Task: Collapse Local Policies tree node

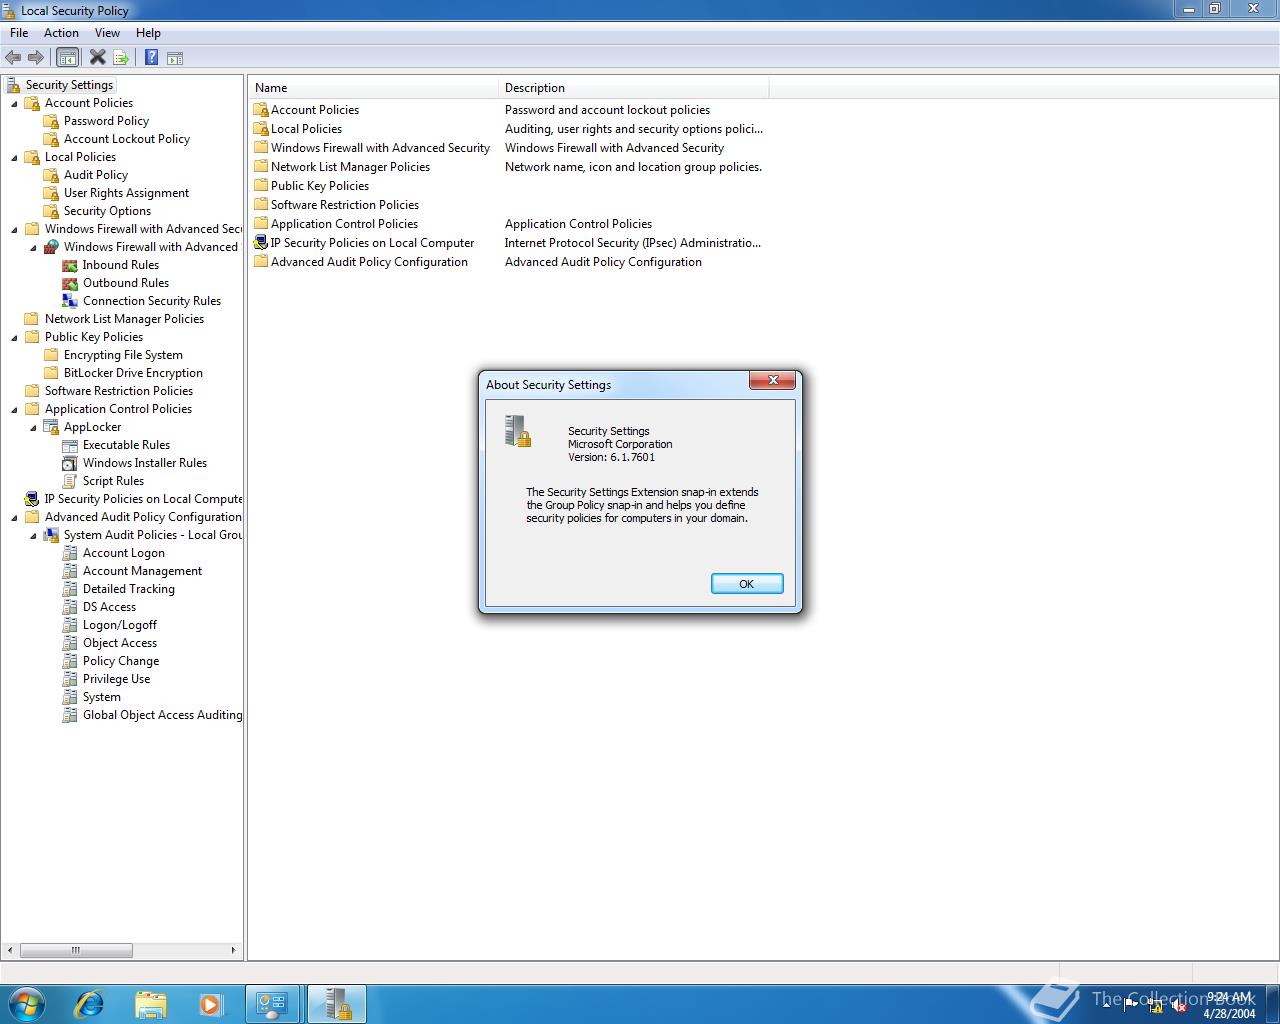Action: (x=14, y=158)
